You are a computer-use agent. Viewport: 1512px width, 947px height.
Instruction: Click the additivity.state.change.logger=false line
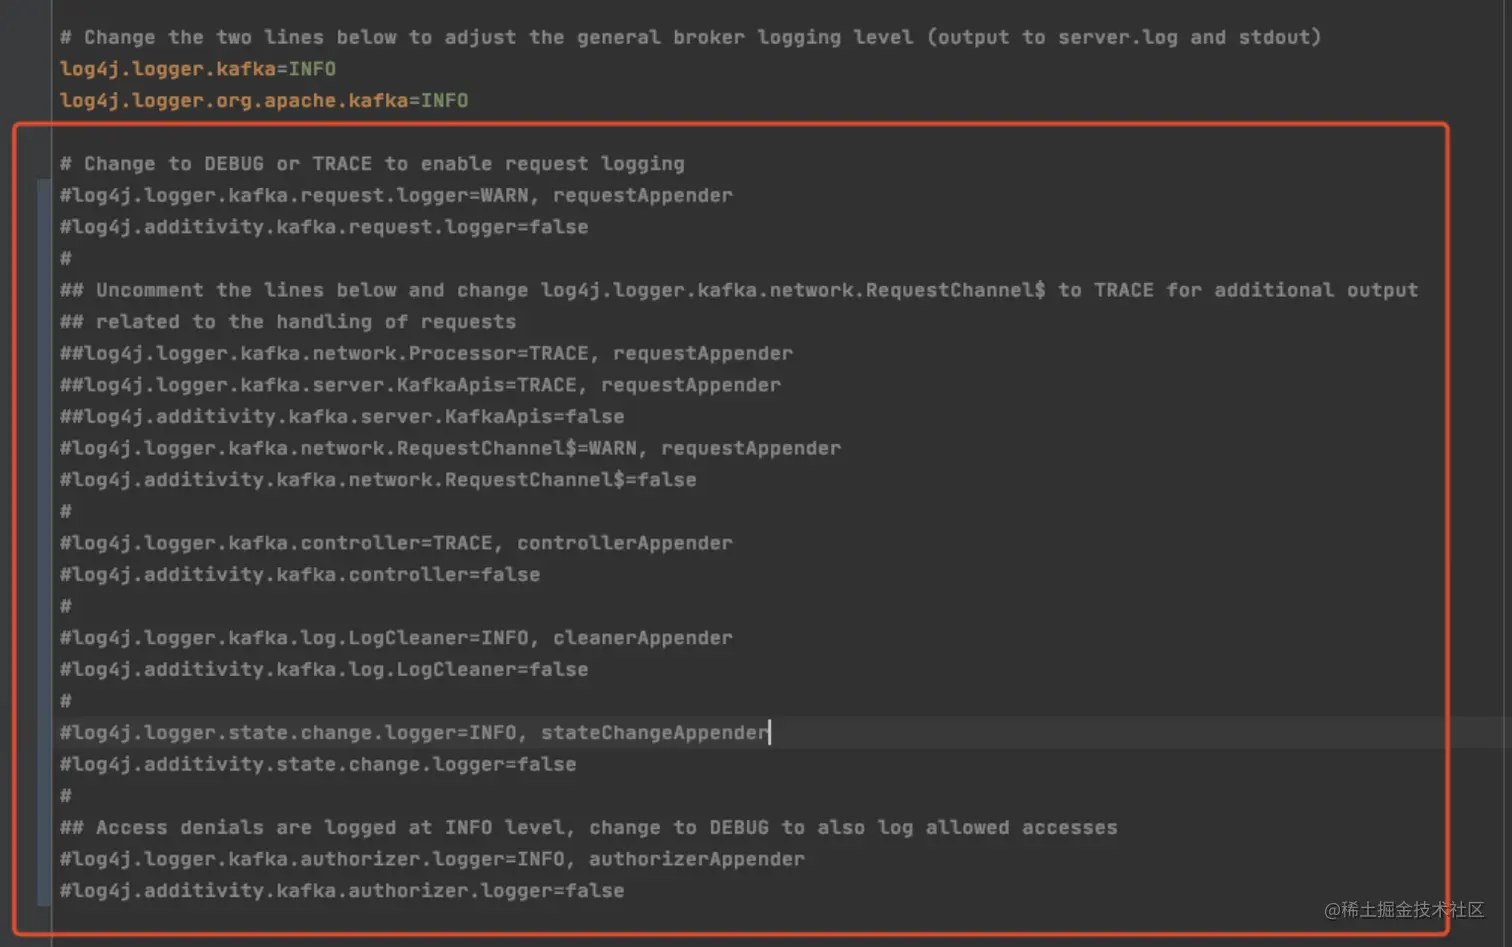pyautogui.click(x=318, y=765)
